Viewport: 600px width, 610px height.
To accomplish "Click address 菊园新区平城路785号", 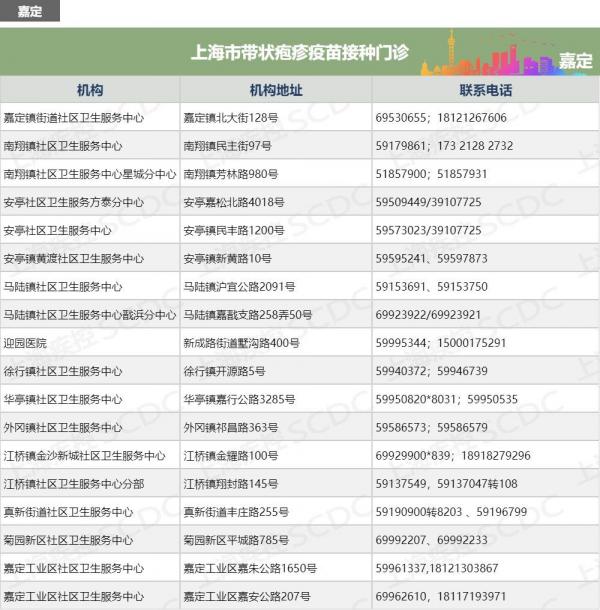I will [x=236, y=540].
